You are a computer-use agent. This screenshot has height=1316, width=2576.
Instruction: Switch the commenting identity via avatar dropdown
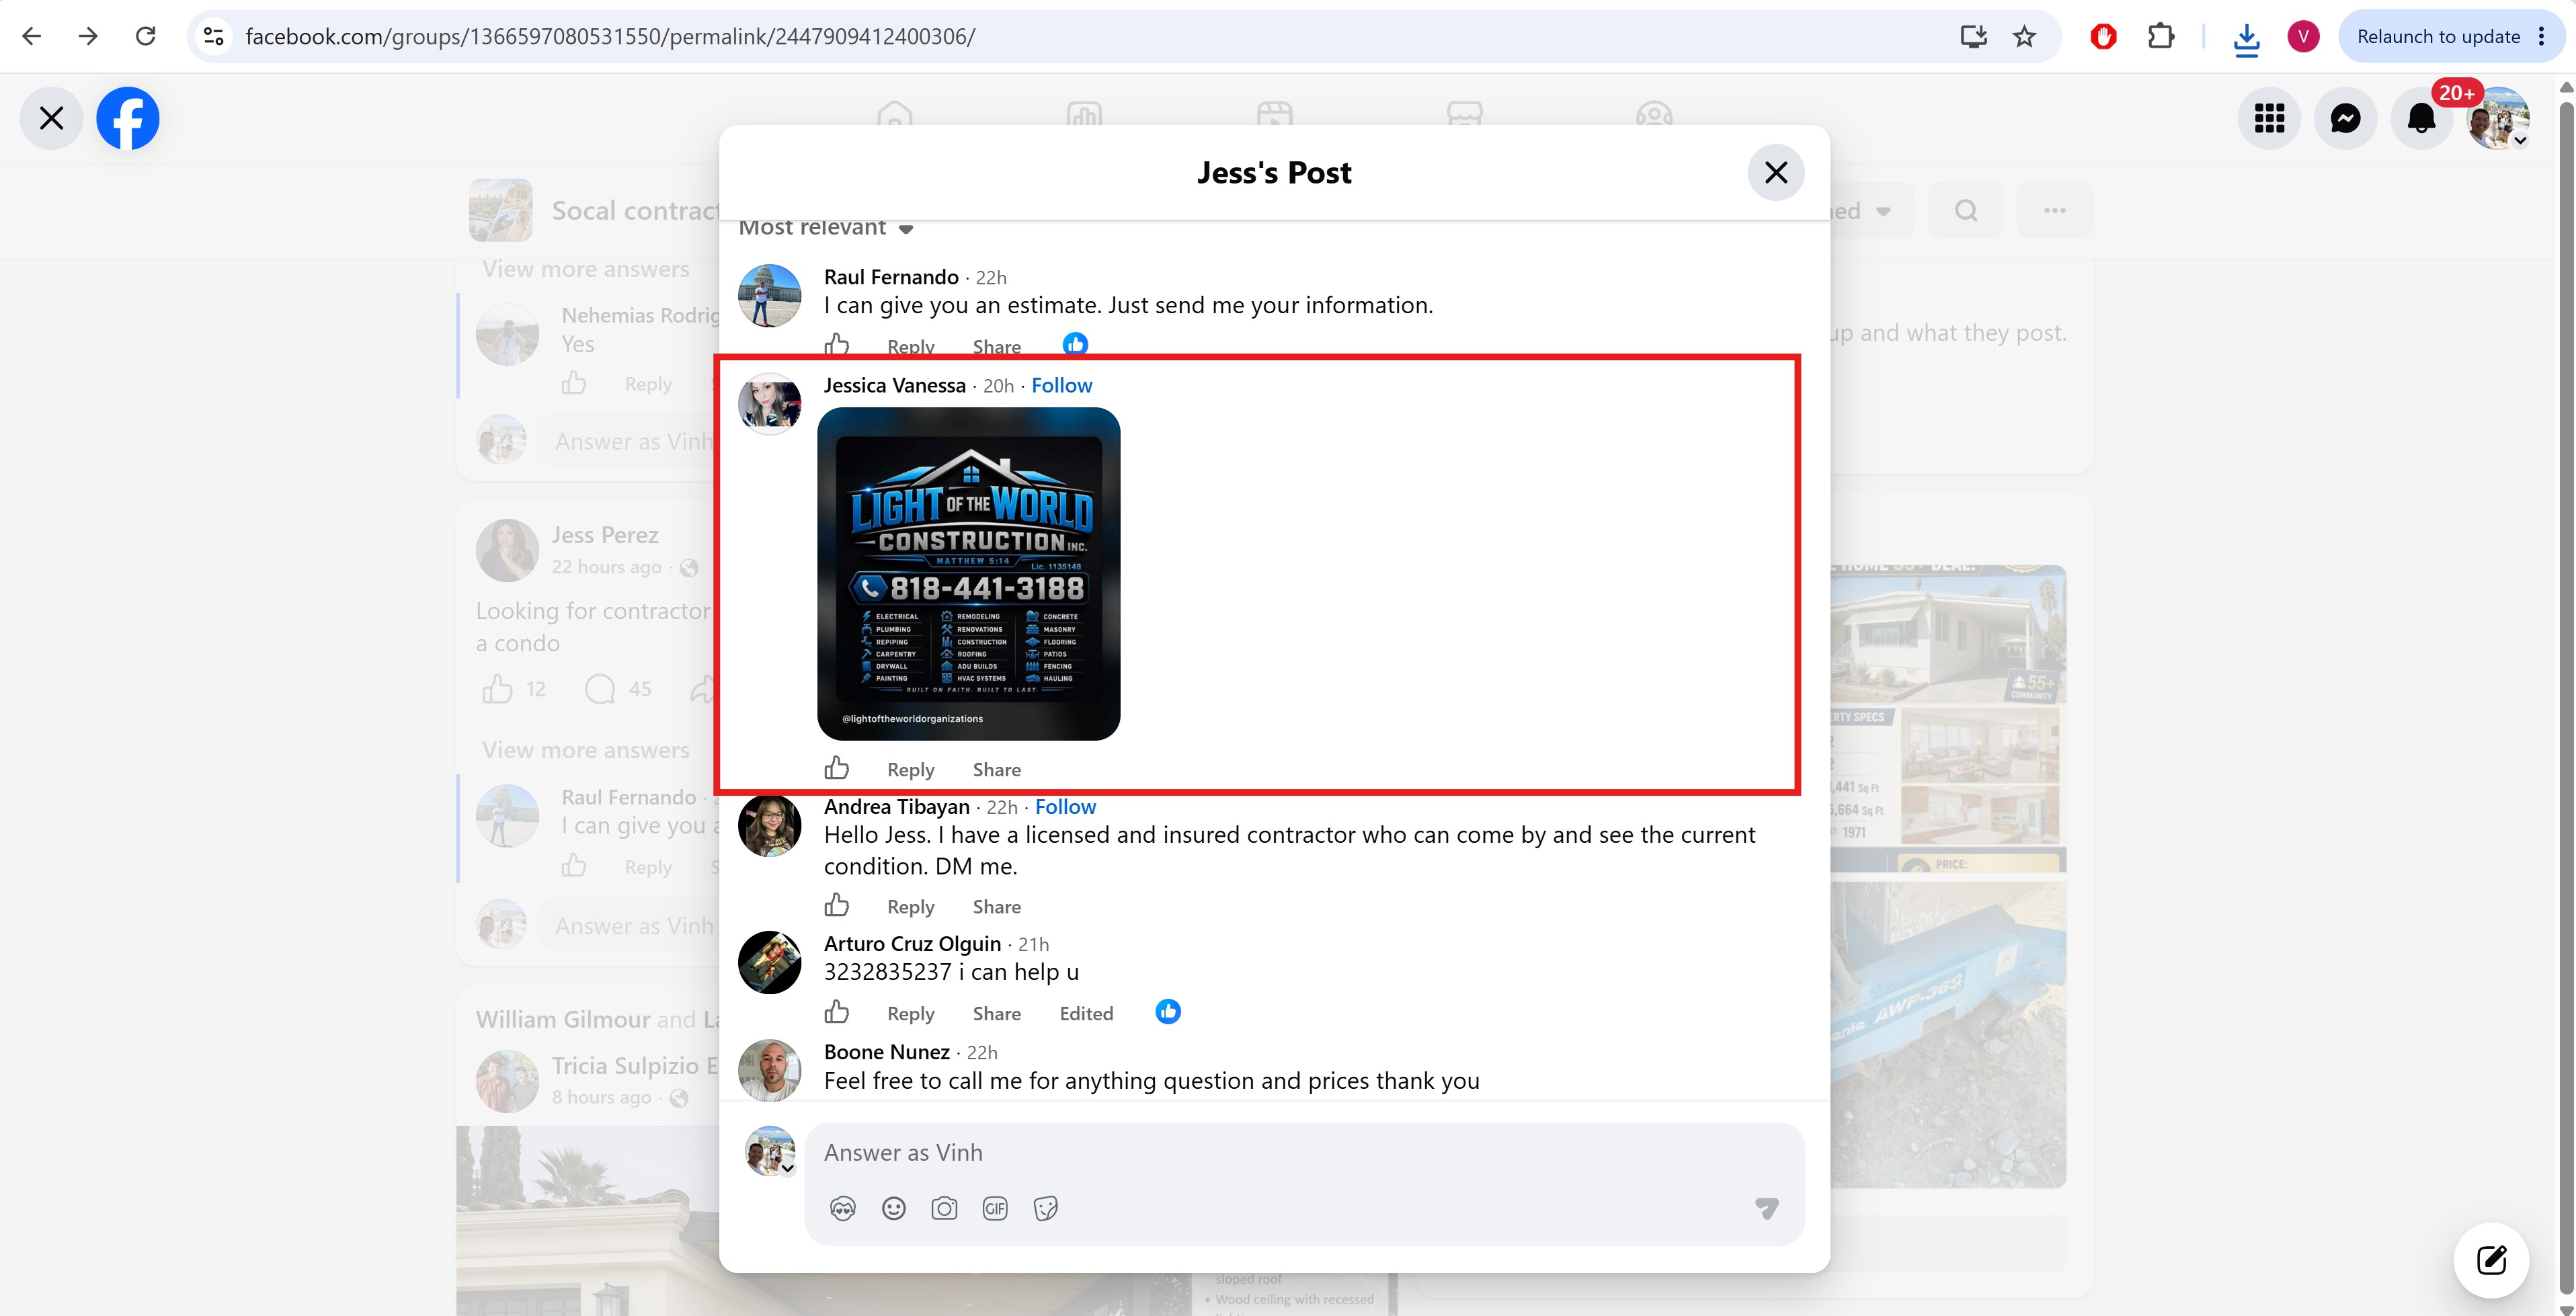pos(771,1151)
